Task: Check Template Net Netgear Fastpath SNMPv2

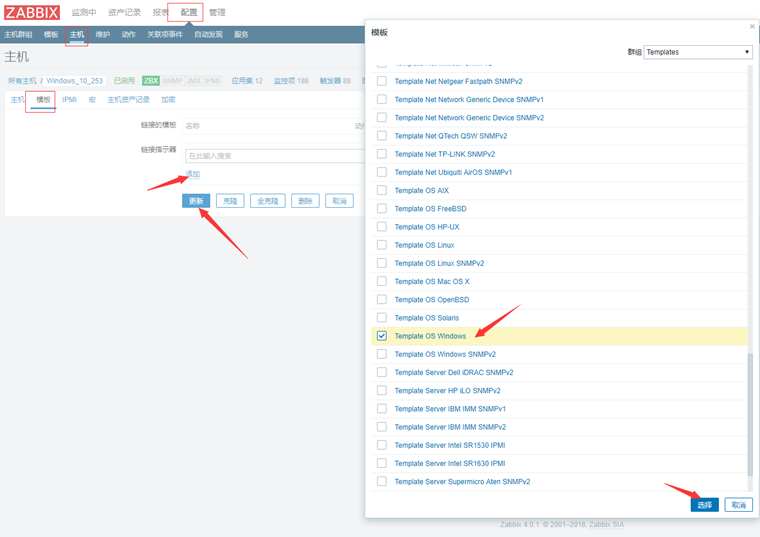Action: (382, 81)
